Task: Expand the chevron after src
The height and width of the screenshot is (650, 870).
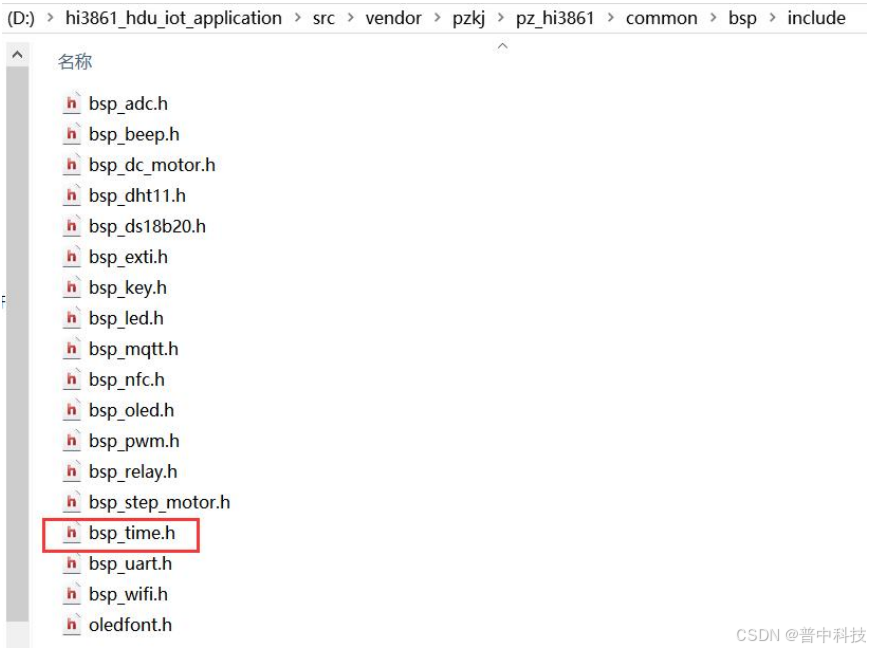Action: (x=351, y=18)
